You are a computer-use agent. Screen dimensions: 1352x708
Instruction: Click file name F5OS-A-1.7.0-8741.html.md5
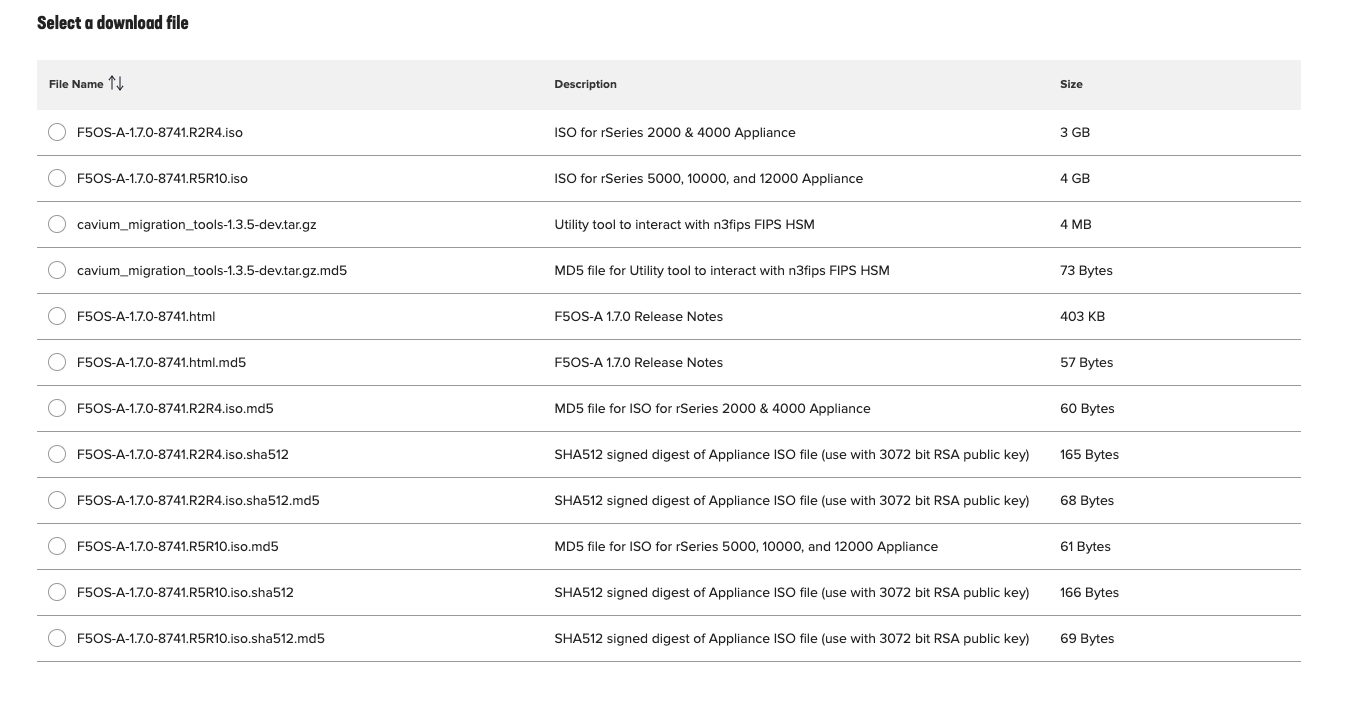point(162,362)
